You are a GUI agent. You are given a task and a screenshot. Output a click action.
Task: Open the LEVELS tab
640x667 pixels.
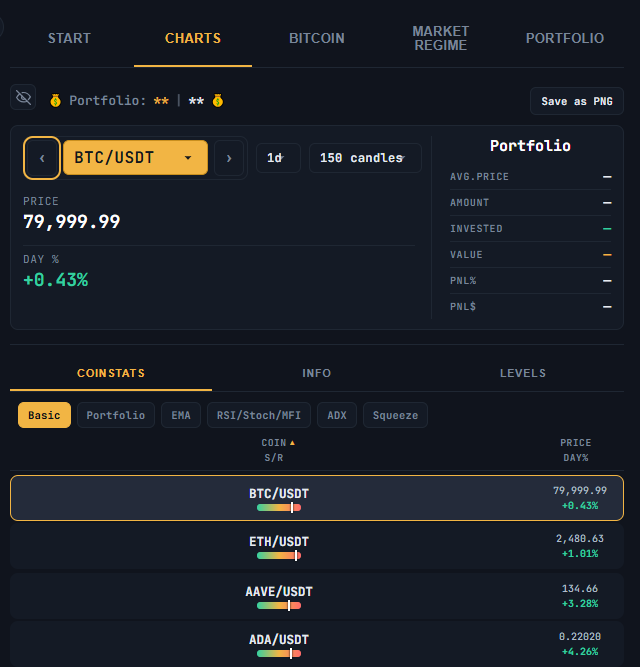point(523,373)
